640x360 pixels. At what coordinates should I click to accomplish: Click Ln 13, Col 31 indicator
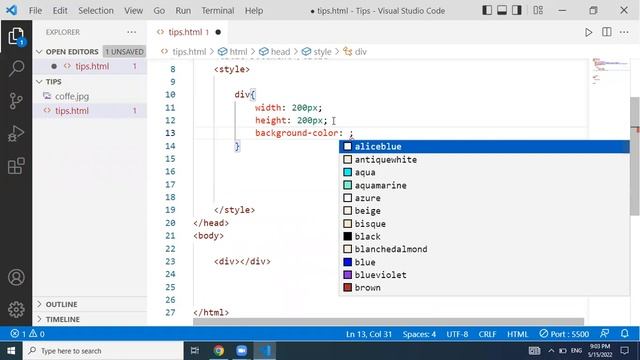coord(369,334)
